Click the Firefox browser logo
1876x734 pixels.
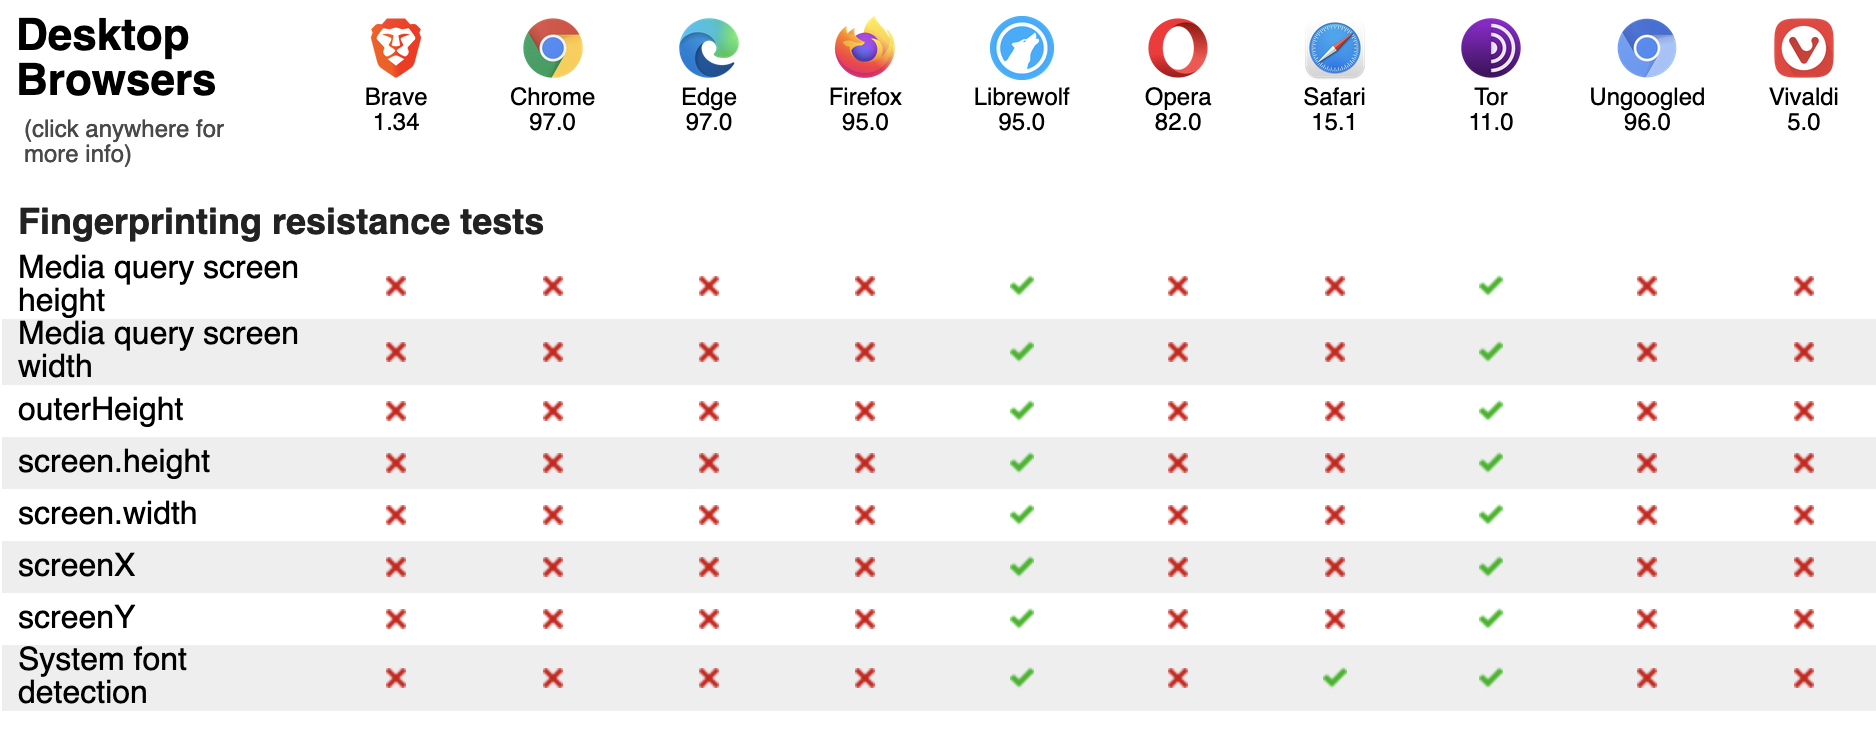(x=865, y=48)
